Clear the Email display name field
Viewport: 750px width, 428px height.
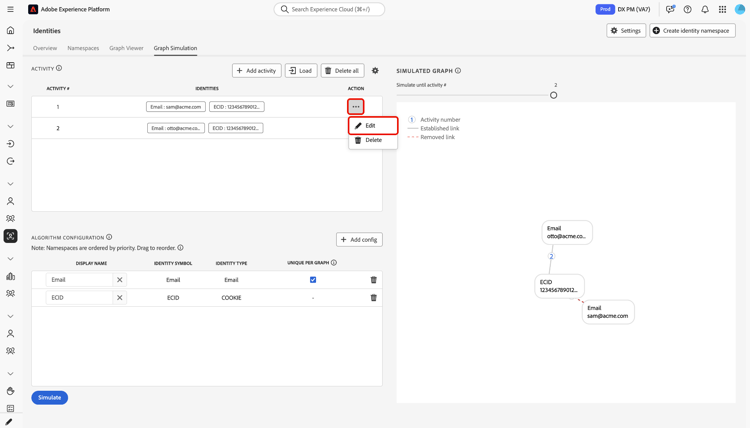pyautogui.click(x=120, y=280)
